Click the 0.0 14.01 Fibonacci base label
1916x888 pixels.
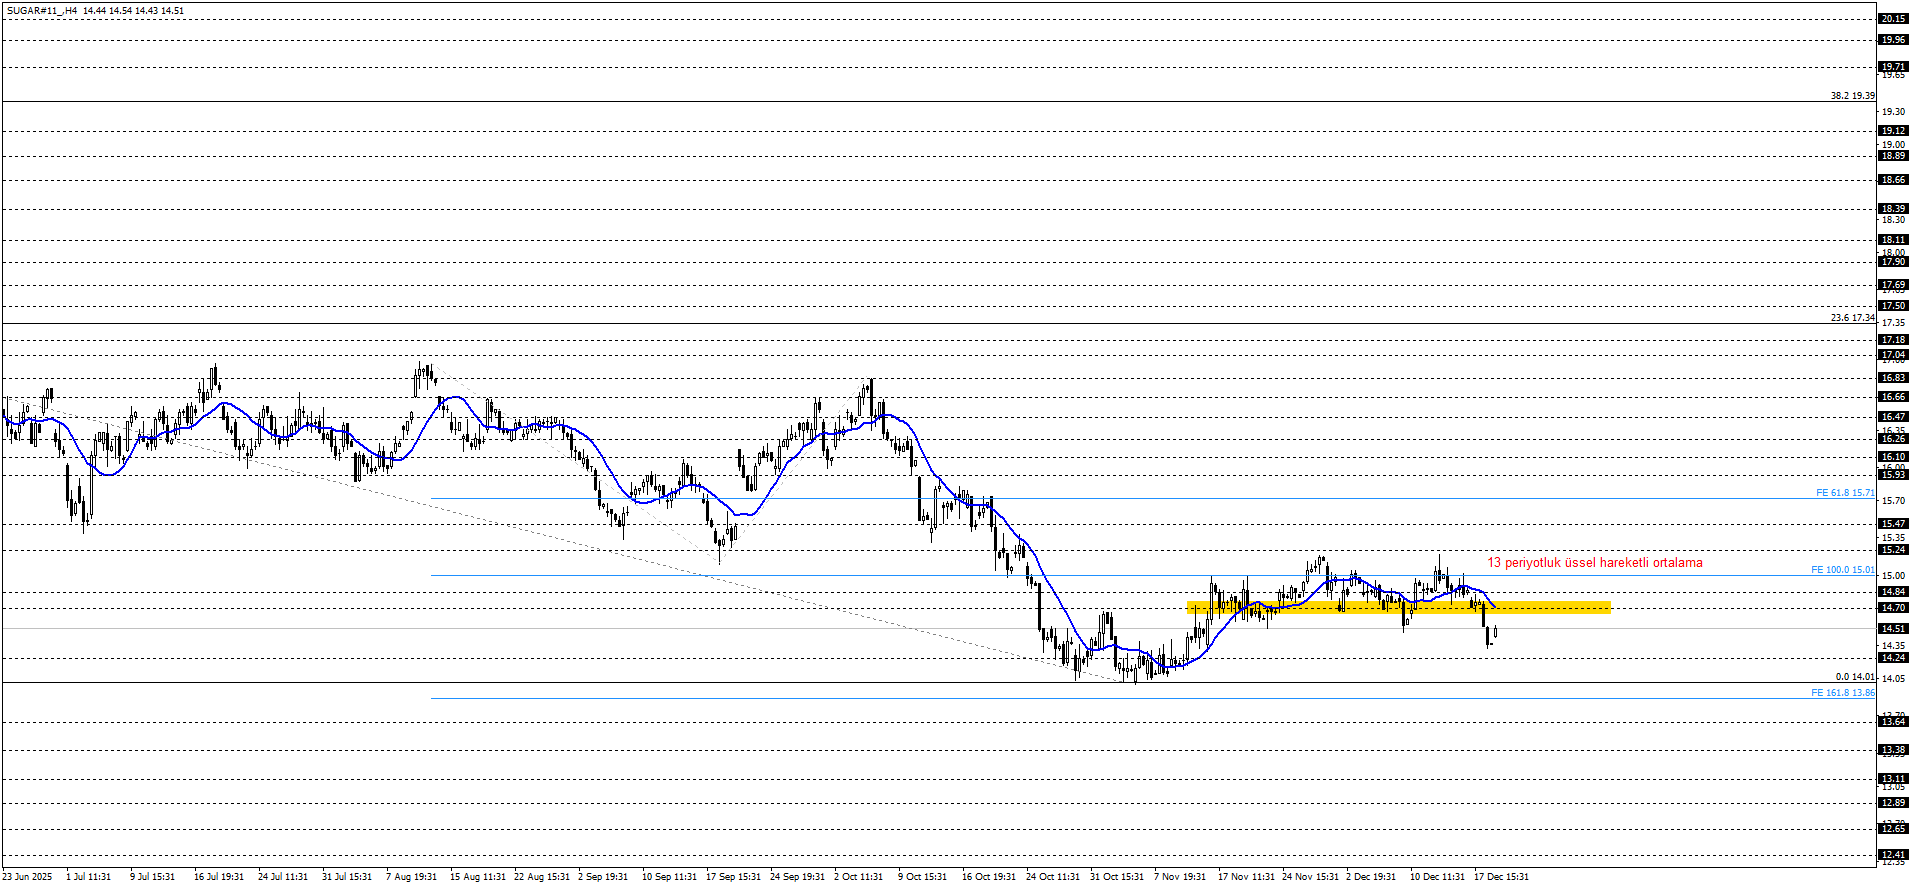(x=1854, y=677)
